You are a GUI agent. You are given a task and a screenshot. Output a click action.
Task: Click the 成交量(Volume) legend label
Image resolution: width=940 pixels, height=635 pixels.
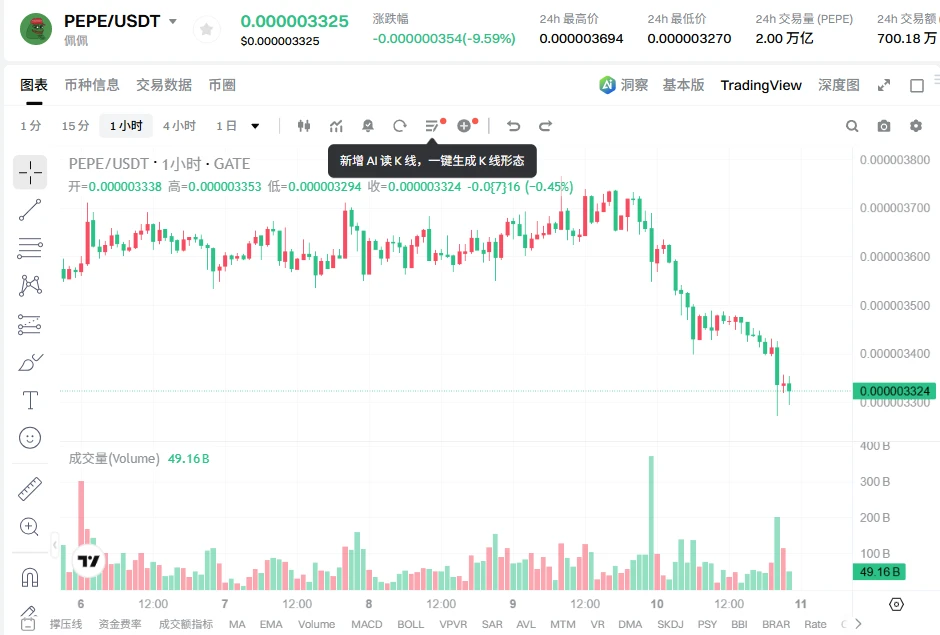click(114, 459)
